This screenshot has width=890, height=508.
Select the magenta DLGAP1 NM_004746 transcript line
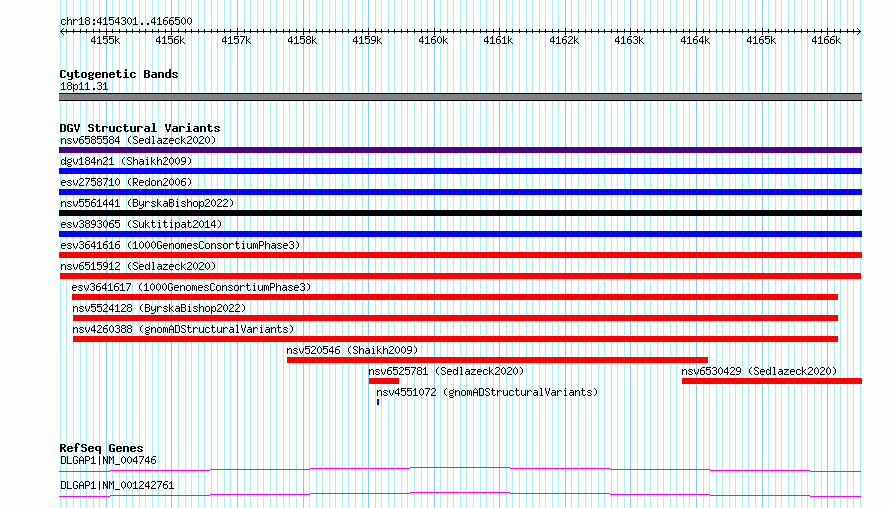[x=460, y=469]
